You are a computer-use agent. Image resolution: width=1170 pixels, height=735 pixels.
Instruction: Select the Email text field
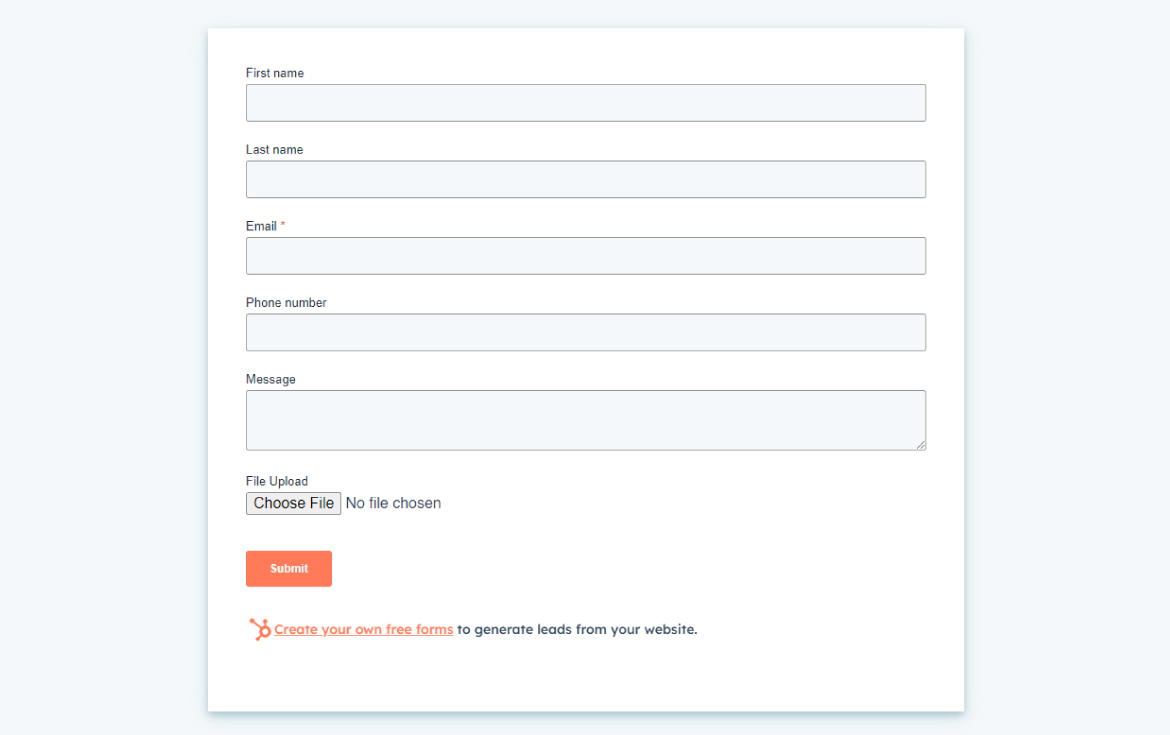tap(586, 256)
